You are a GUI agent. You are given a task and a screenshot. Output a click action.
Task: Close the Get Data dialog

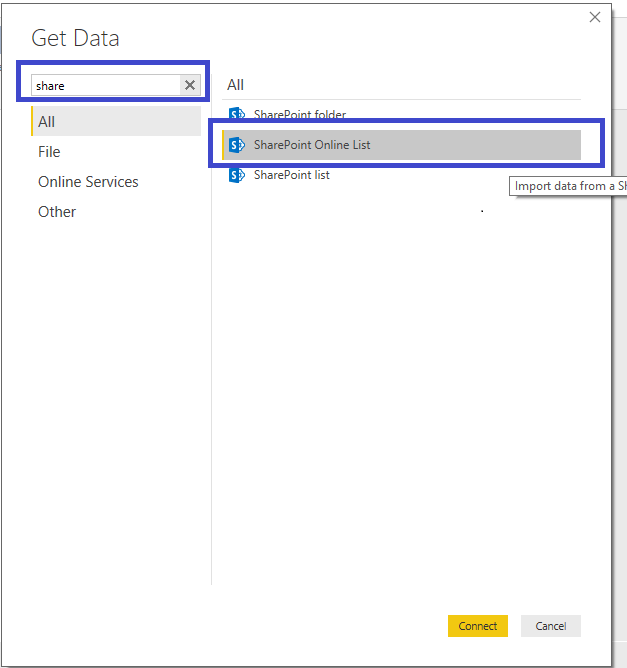(x=595, y=17)
